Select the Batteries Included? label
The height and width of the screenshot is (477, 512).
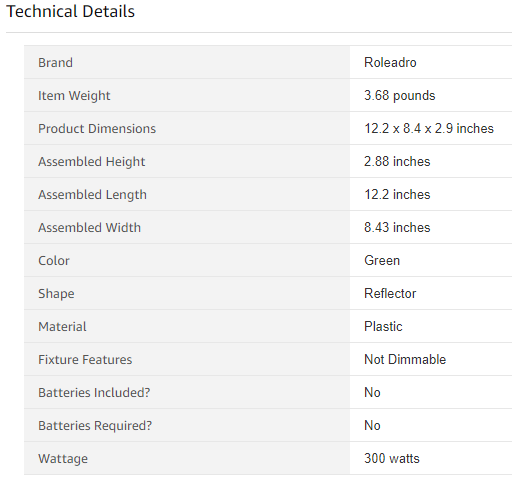point(94,393)
